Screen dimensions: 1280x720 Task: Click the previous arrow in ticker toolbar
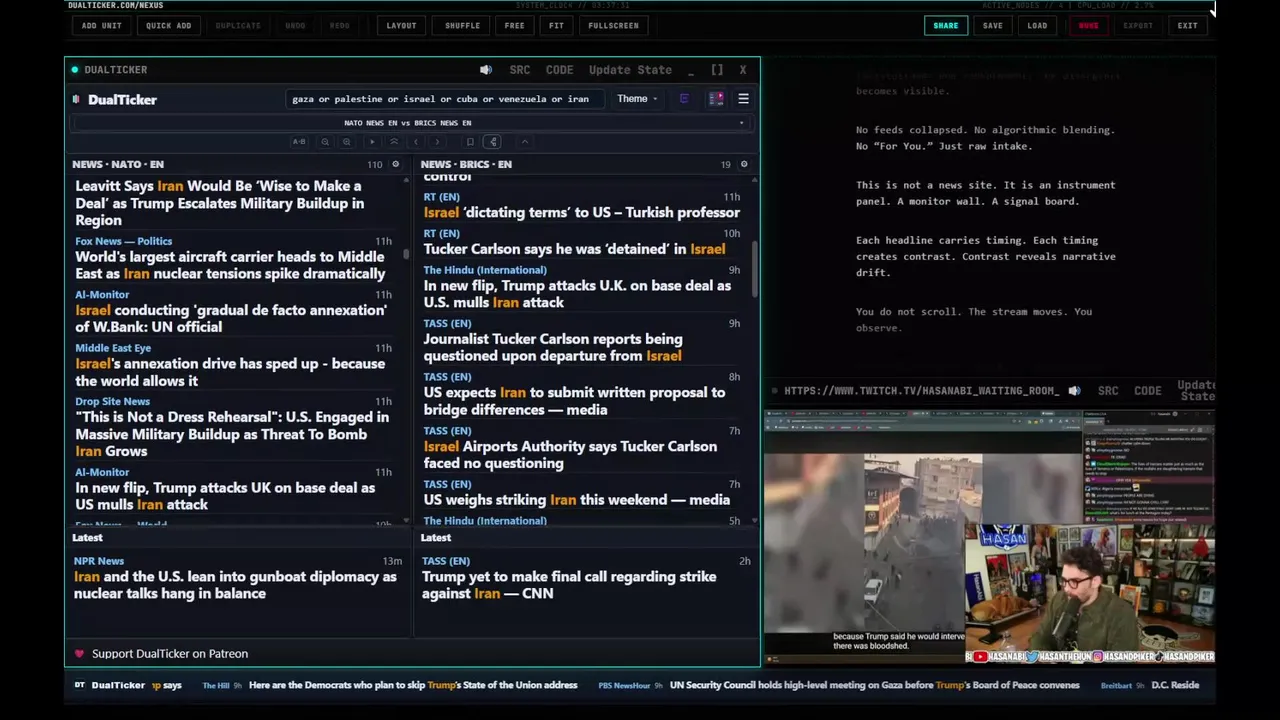pos(416,142)
